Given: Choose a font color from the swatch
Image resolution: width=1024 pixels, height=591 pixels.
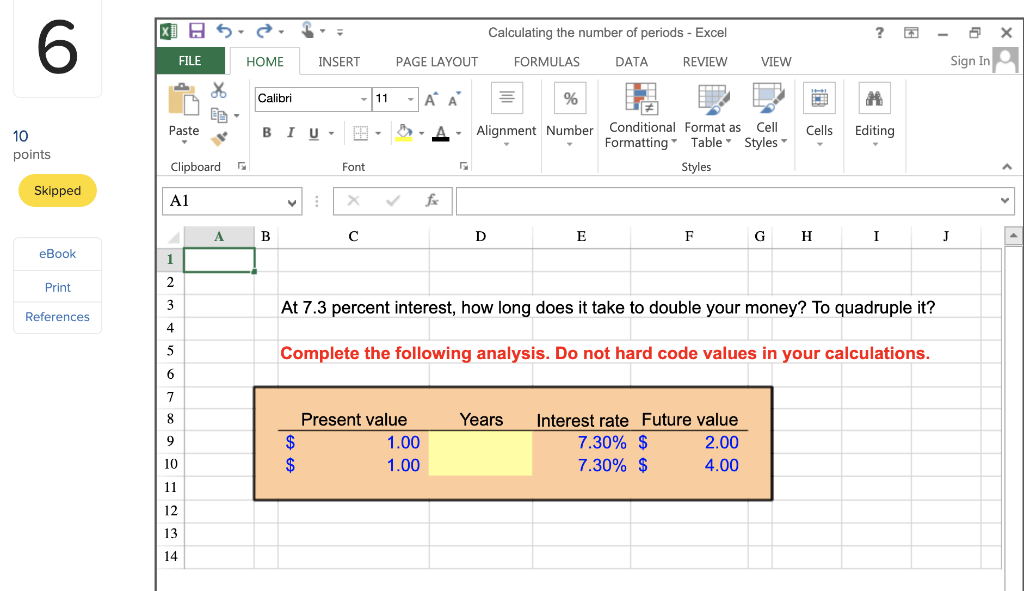Looking at the screenshot, I should [440, 132].
